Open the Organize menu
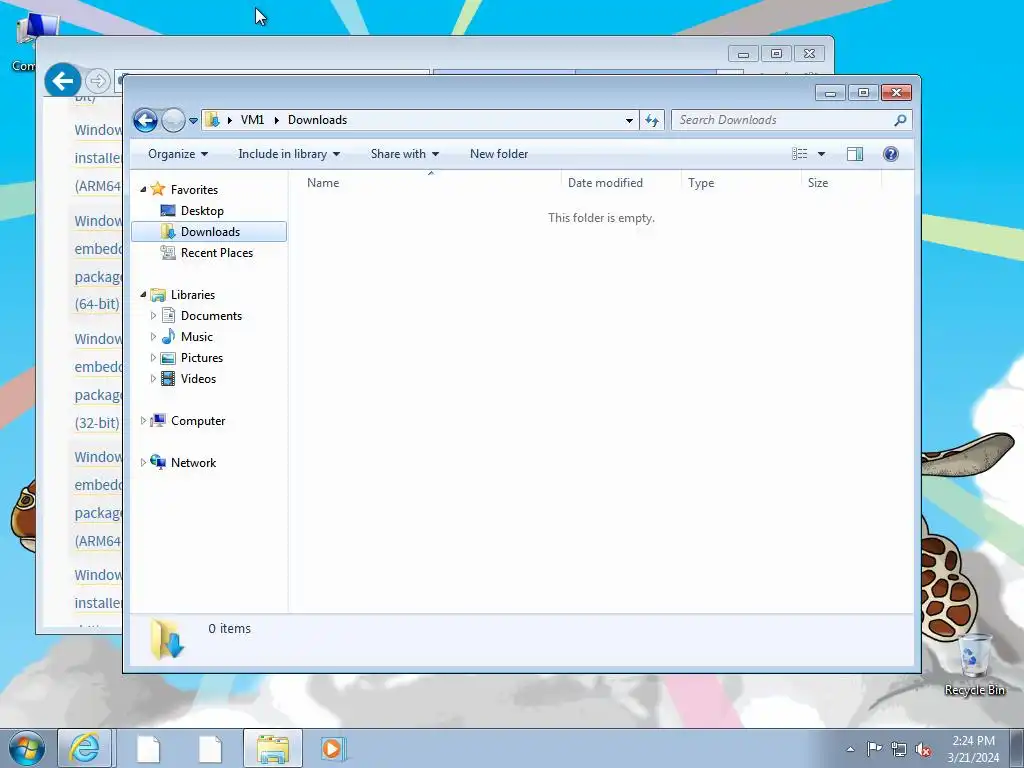 [178, 154]
